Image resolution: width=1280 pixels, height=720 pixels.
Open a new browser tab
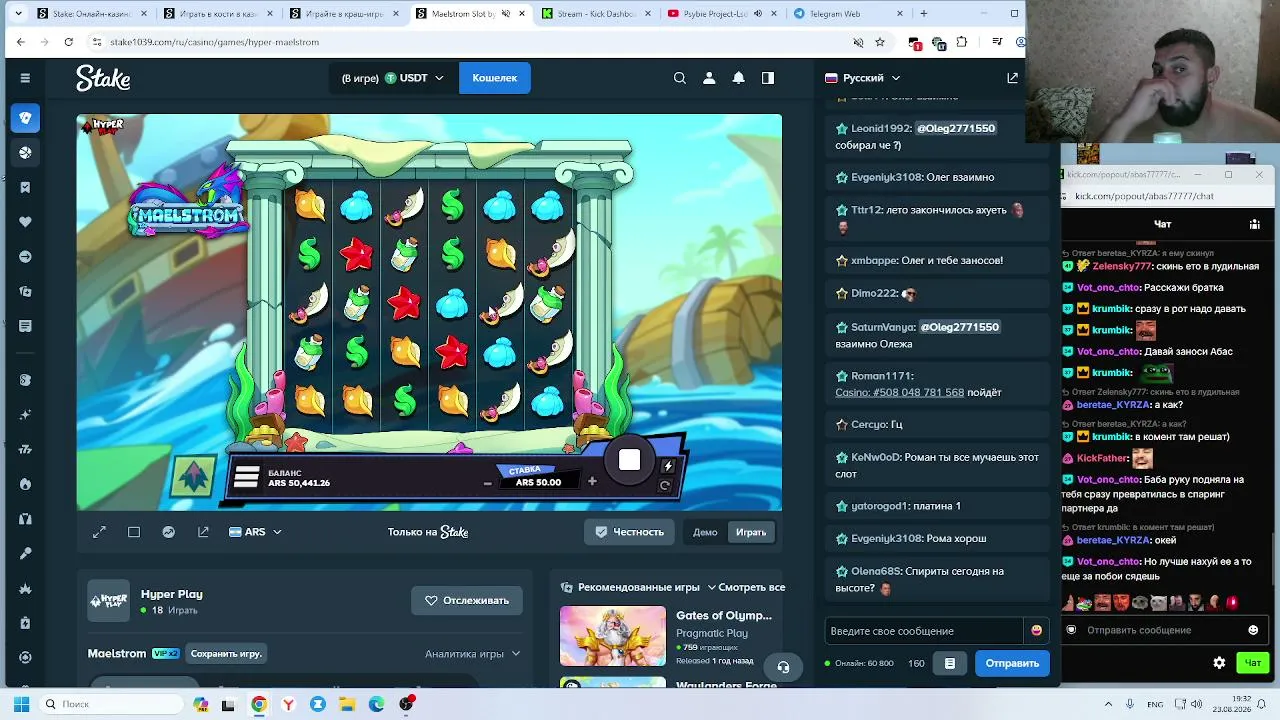923,14
